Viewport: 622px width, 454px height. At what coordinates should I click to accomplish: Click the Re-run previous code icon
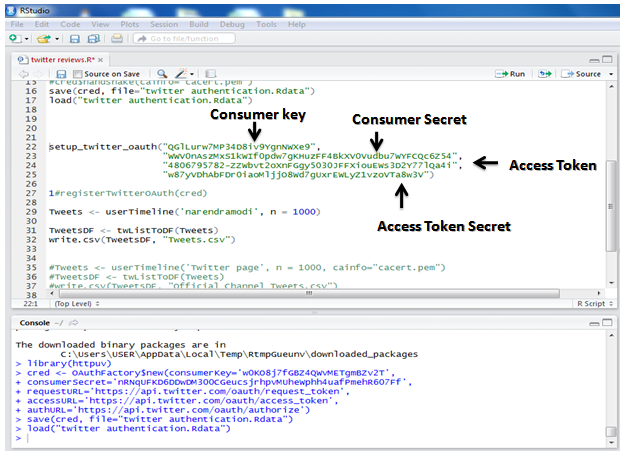pos(545,74)
